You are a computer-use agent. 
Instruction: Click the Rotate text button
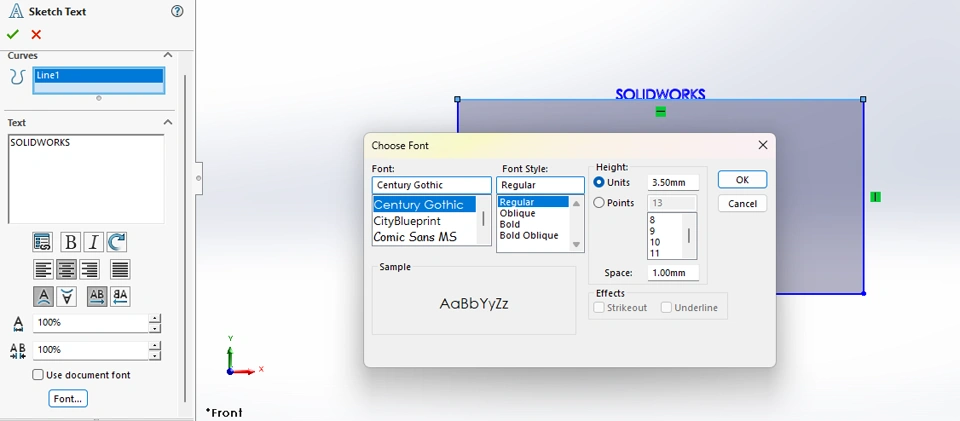pos(116,242)
